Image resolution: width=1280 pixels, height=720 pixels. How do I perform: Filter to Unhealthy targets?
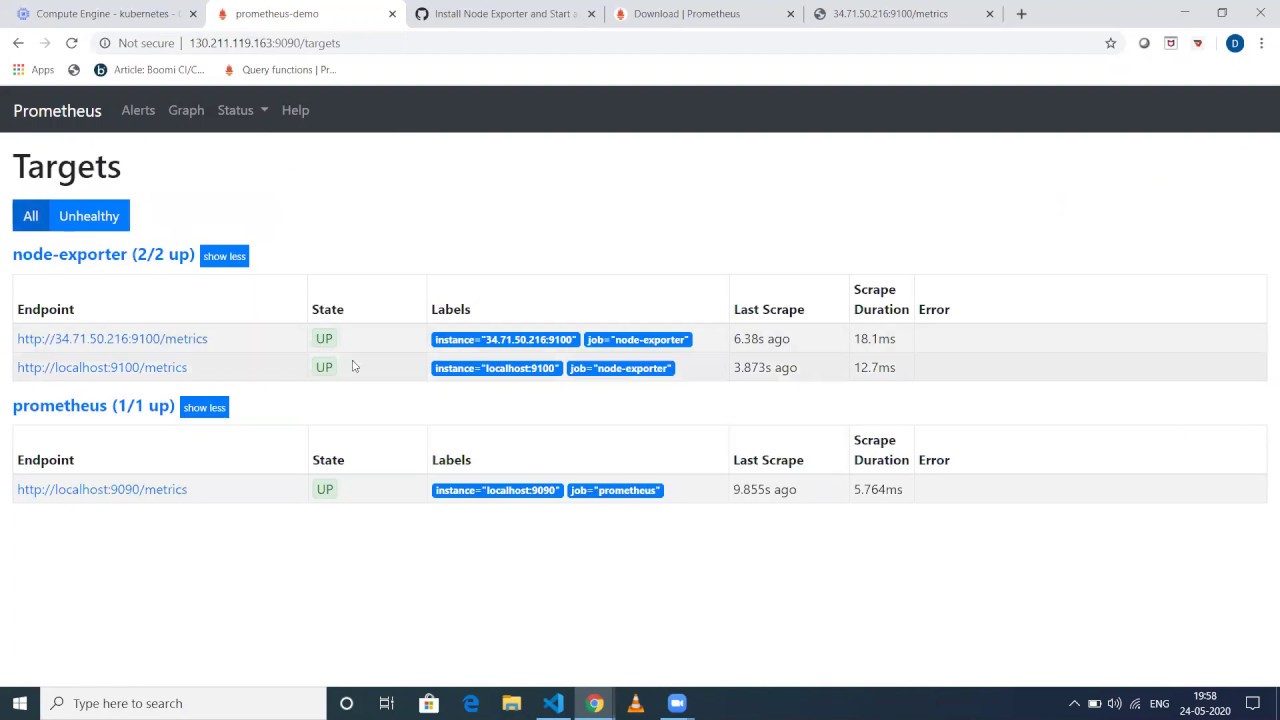point(89,216)
